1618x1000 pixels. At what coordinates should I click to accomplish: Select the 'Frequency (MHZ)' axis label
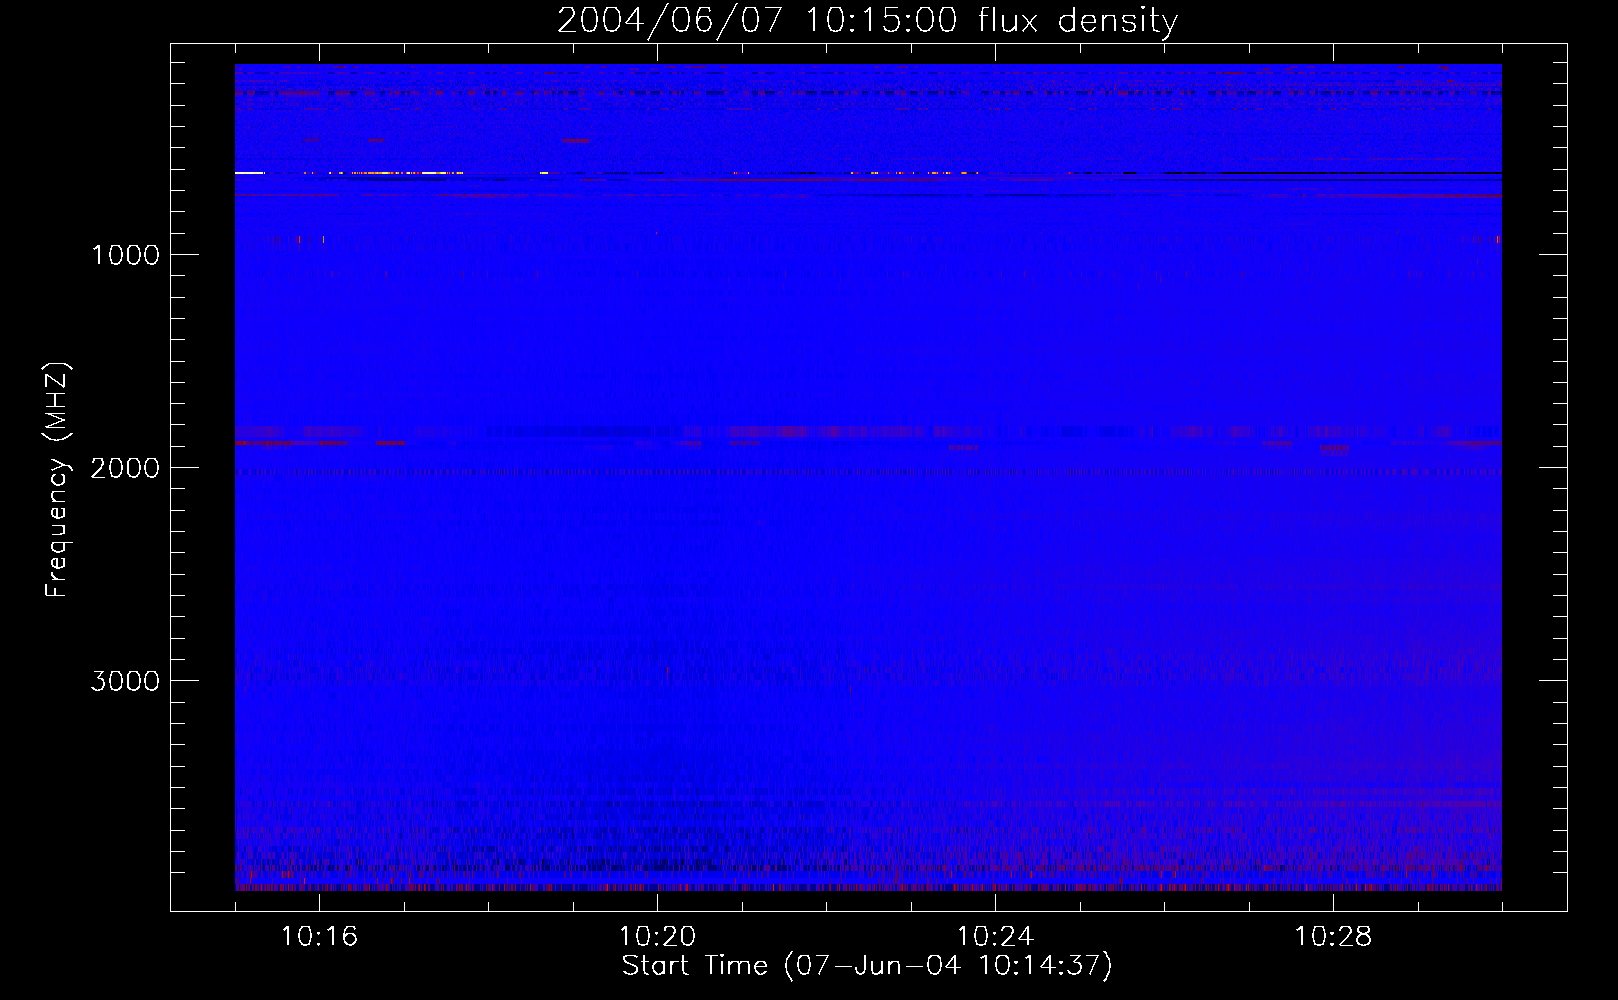pyautogui.click(x=57, y=479)
